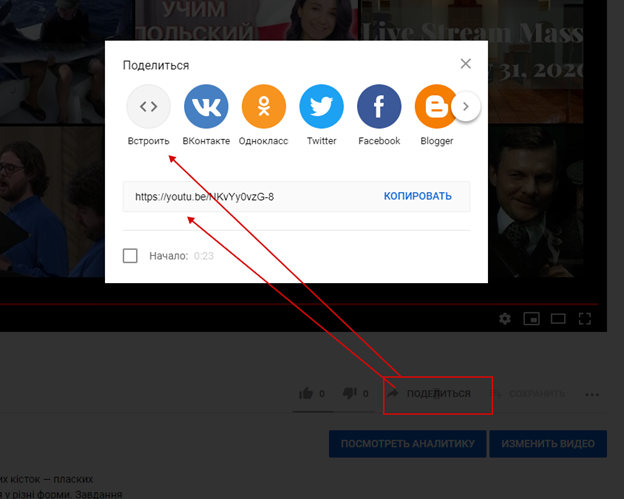Image resolution: width=624 pixels, height=499 pixels.
Task: Click the 0:23 start time value
Action: pos(203,256)
